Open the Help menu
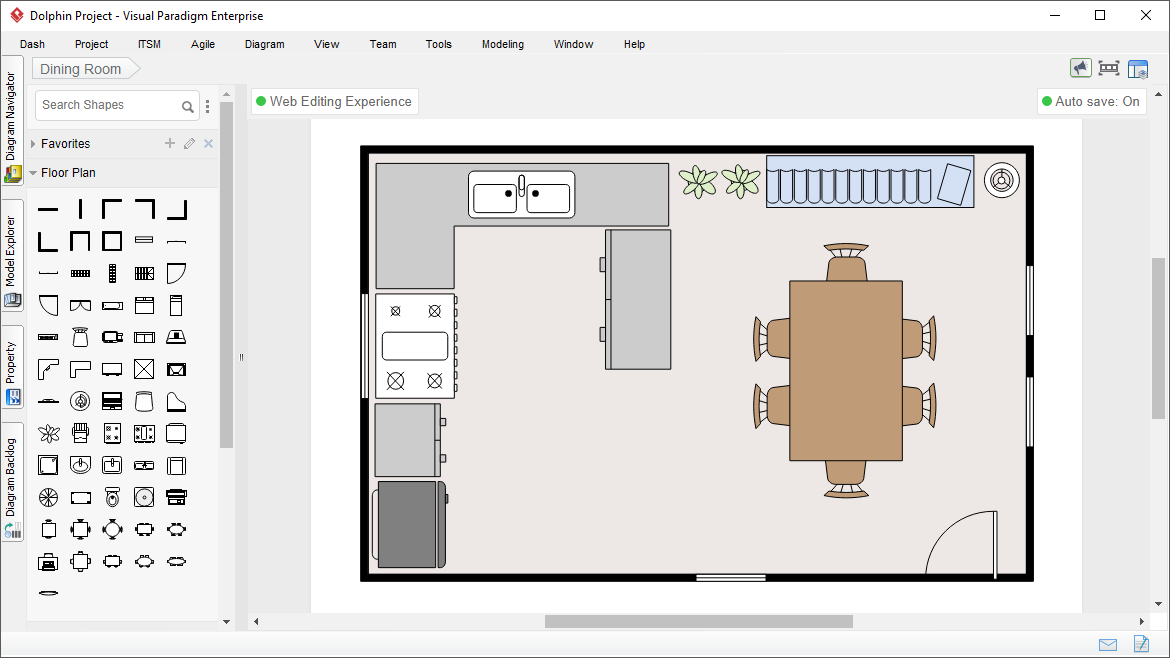Viewport: 1170px width, 658px height. [634, 44]
